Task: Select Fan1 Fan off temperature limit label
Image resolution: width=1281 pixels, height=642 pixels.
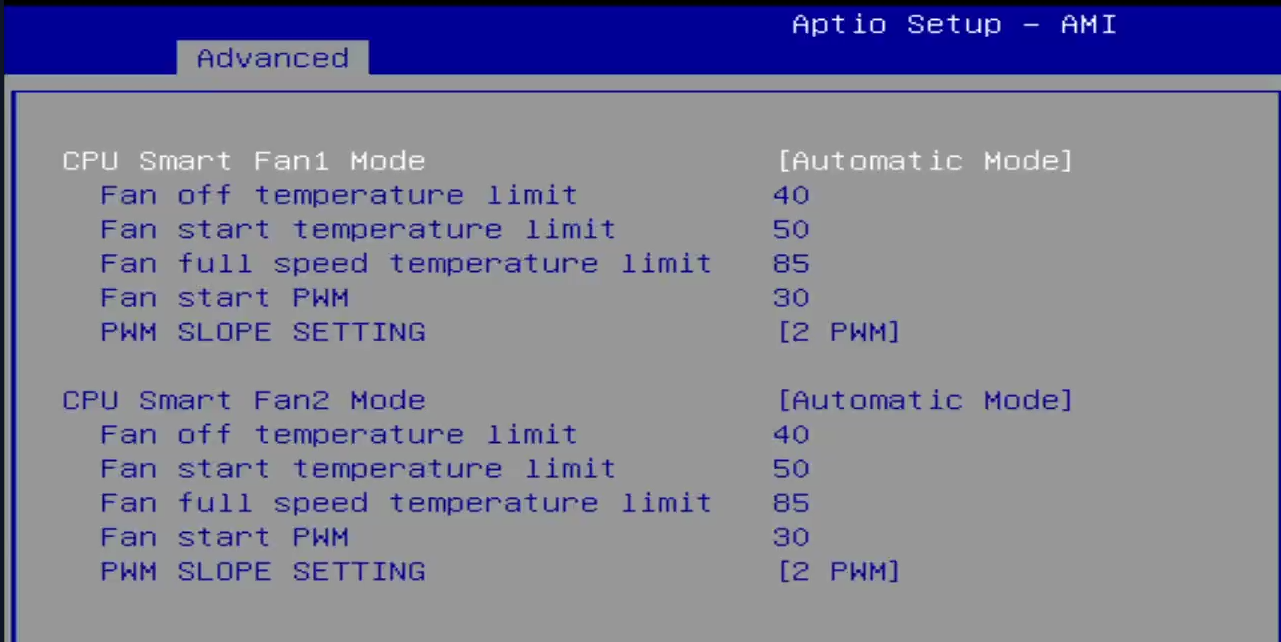Action: pos(339,195)
